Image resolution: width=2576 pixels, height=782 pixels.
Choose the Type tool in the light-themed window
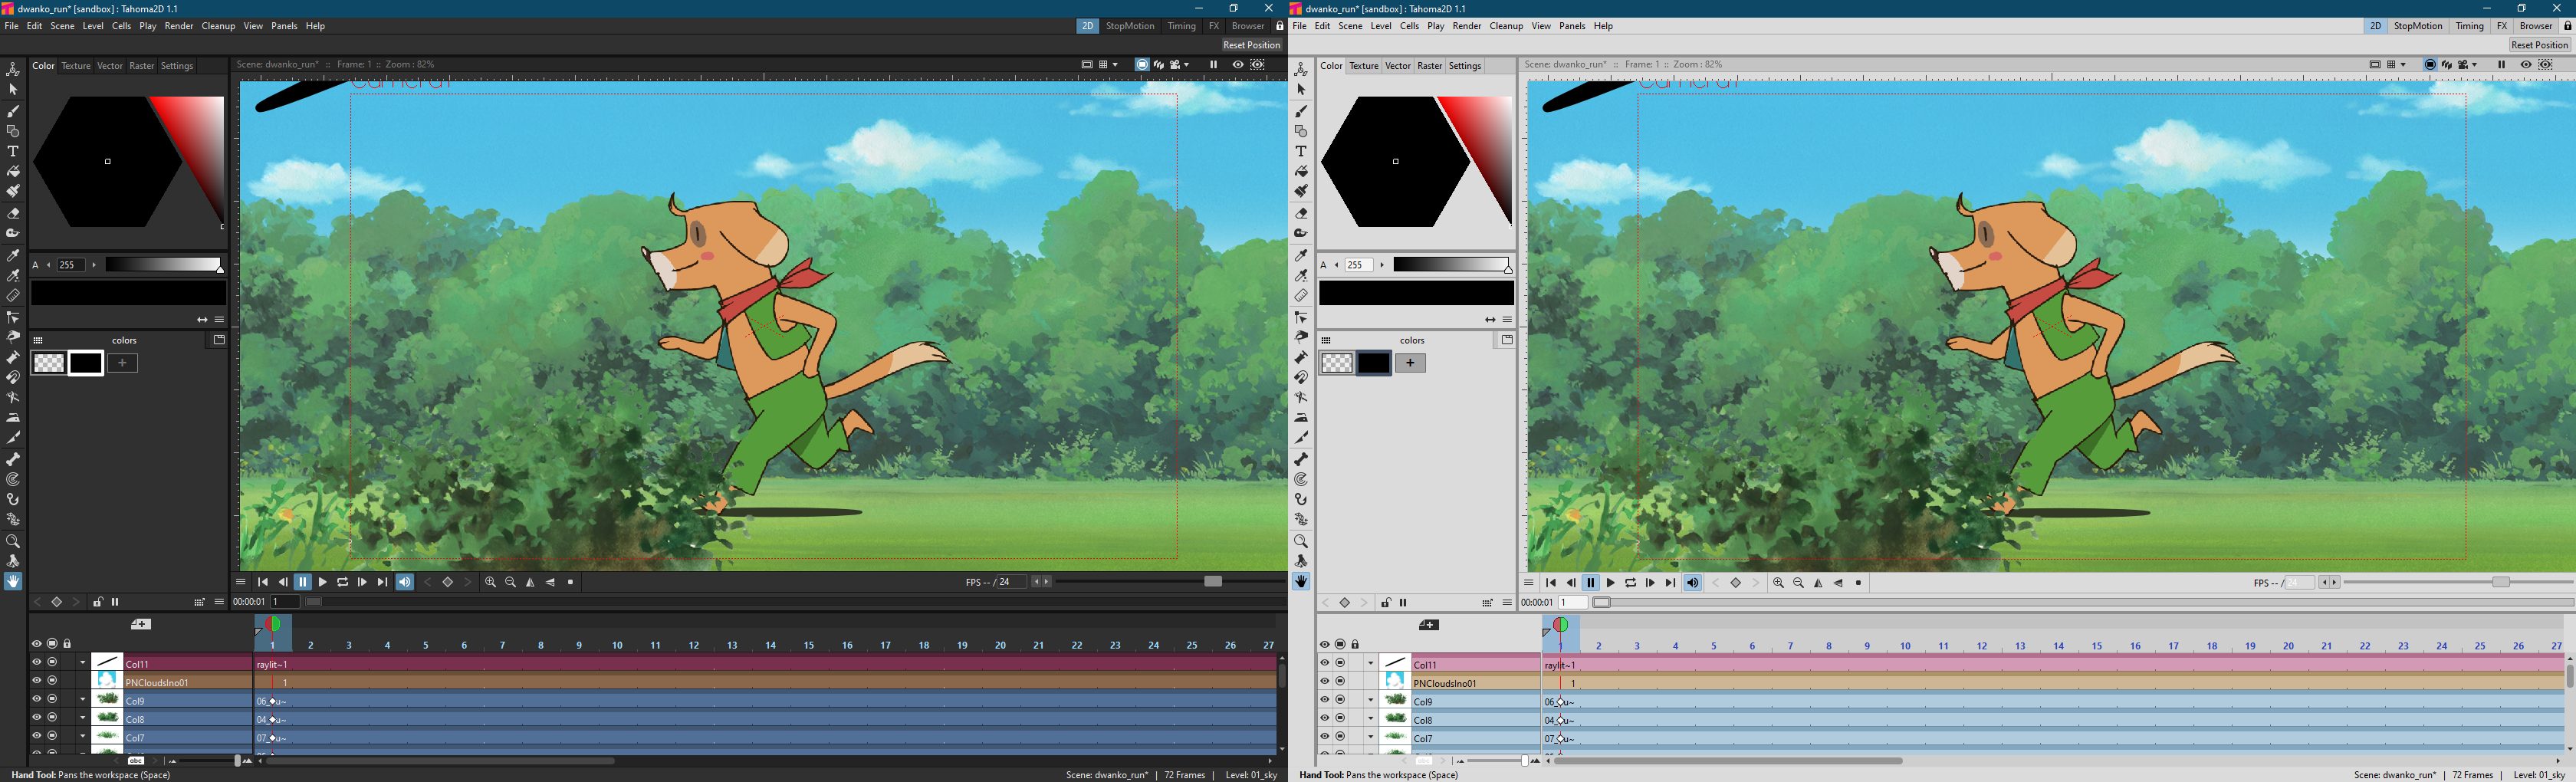[x=1301, y=152]
